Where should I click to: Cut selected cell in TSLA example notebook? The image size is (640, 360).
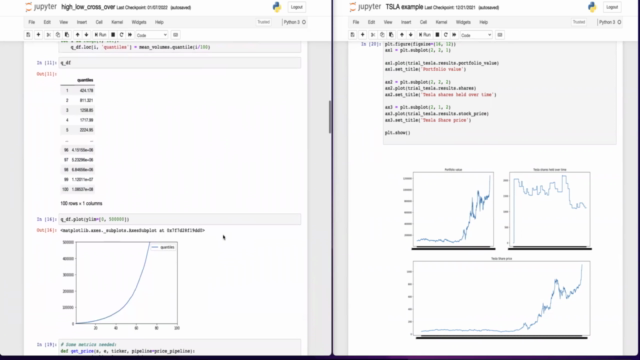[x=373, y=35]
